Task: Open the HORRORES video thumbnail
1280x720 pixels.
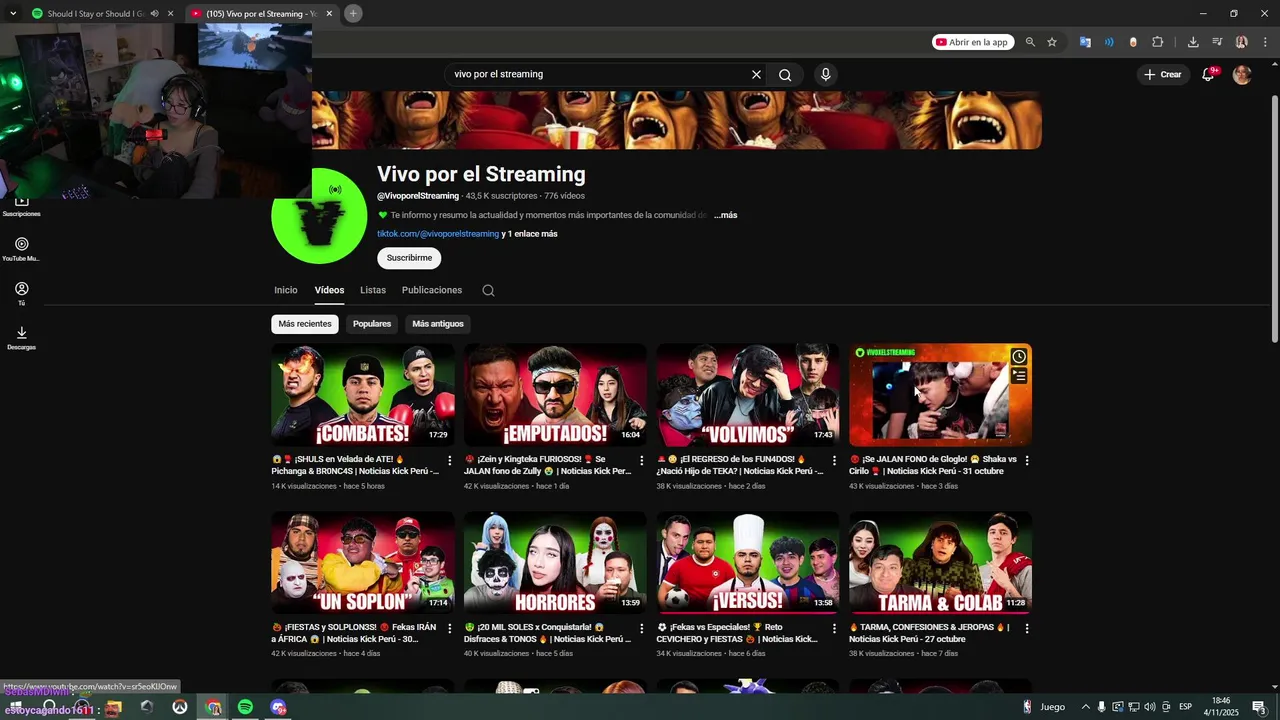Action: (555, 563)
